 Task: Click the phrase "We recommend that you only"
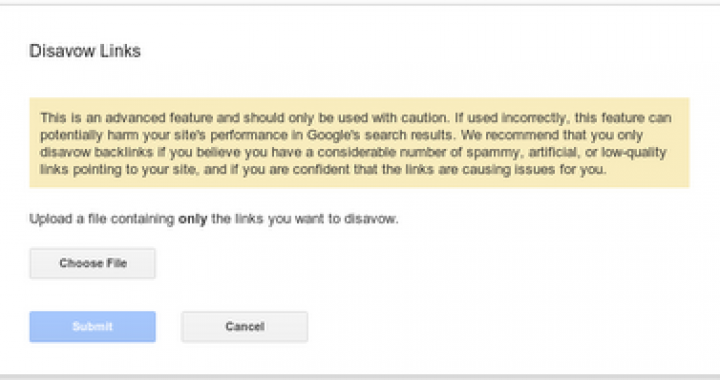pyautogui.click(x=552, y=135)
